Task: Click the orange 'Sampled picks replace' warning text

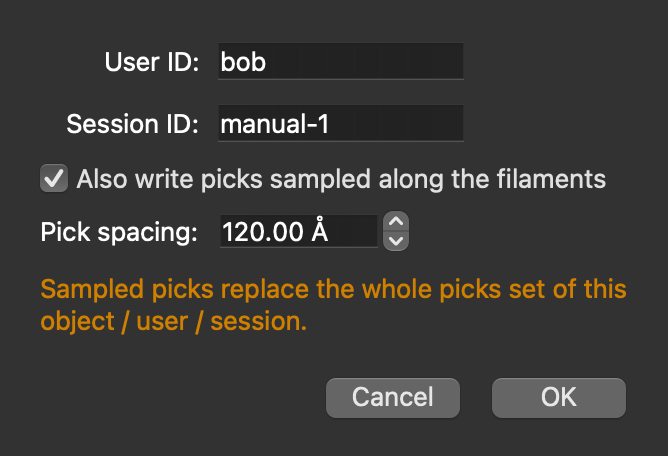Action: coord(174,289)
